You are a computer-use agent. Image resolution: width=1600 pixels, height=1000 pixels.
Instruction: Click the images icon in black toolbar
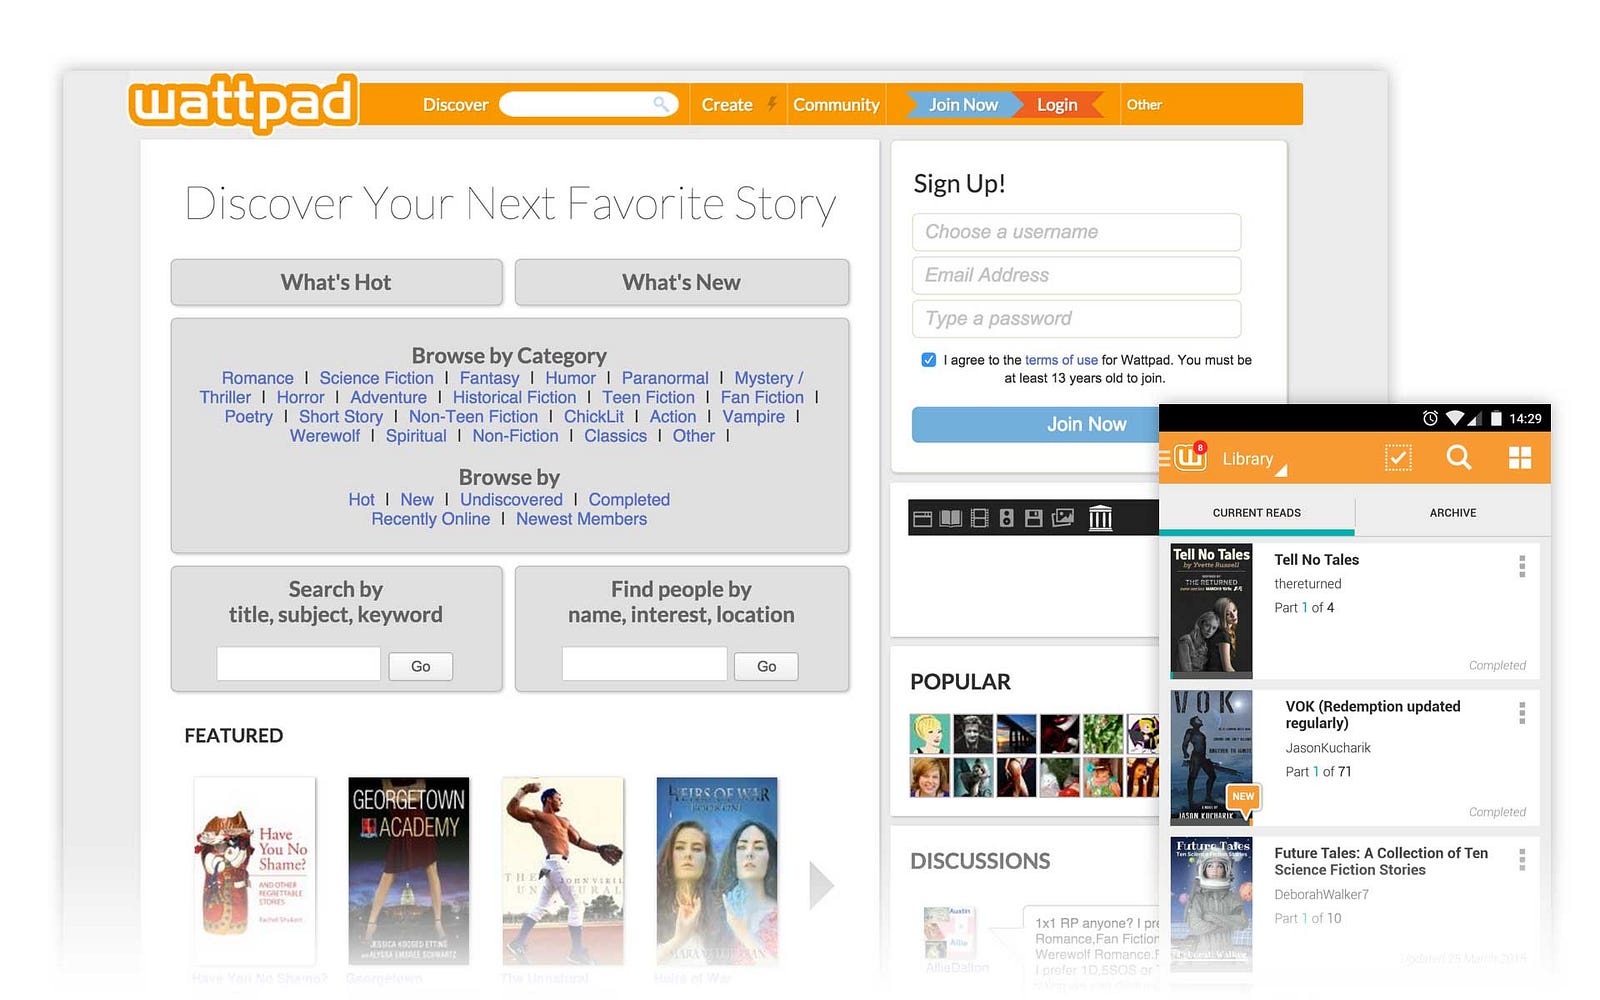pos(1063,518)
